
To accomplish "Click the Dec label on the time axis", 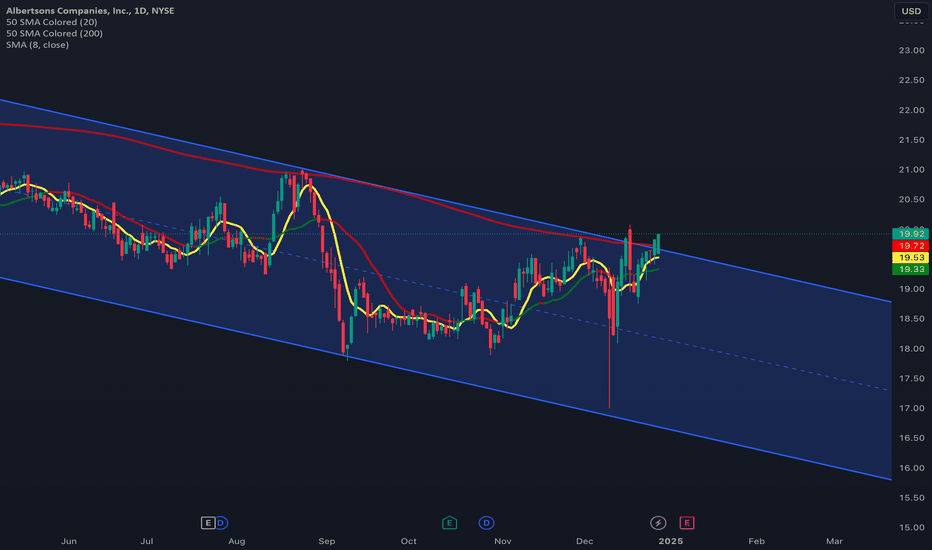I will 585,541.
